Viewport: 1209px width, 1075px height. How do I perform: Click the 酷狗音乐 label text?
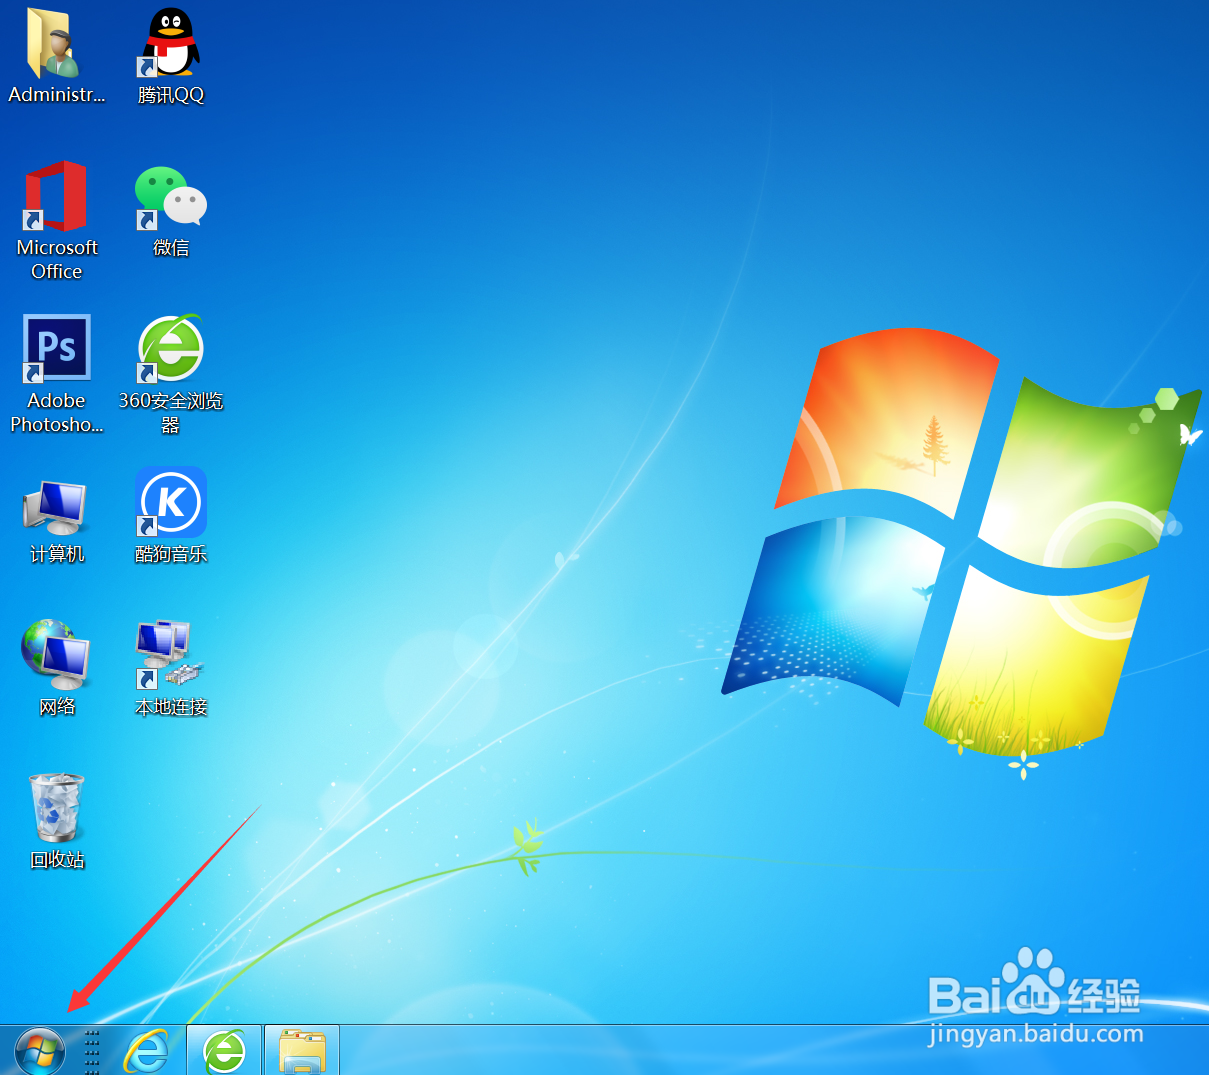pos(170,554)
